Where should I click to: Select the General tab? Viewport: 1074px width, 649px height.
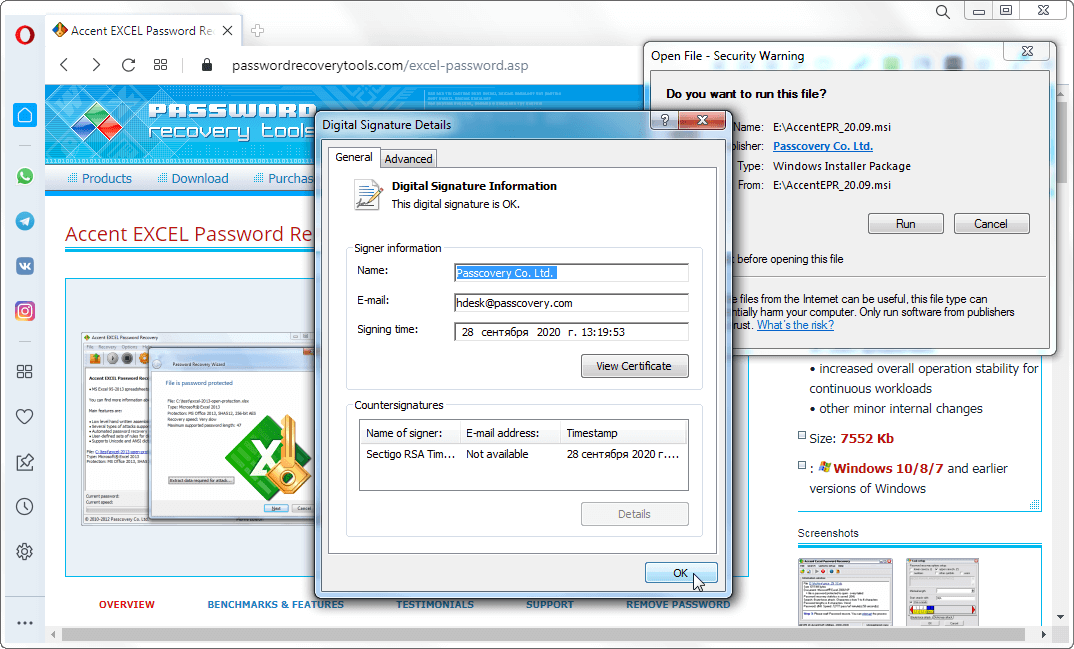[354, 157]
